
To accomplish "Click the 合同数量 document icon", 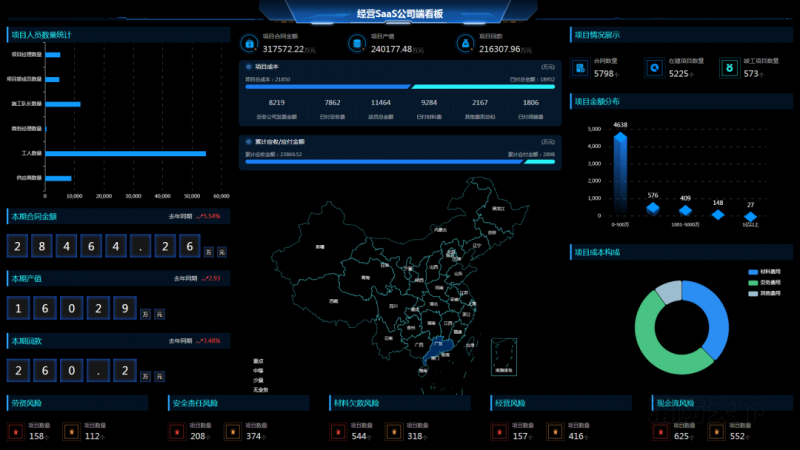I will coord(580,68).
